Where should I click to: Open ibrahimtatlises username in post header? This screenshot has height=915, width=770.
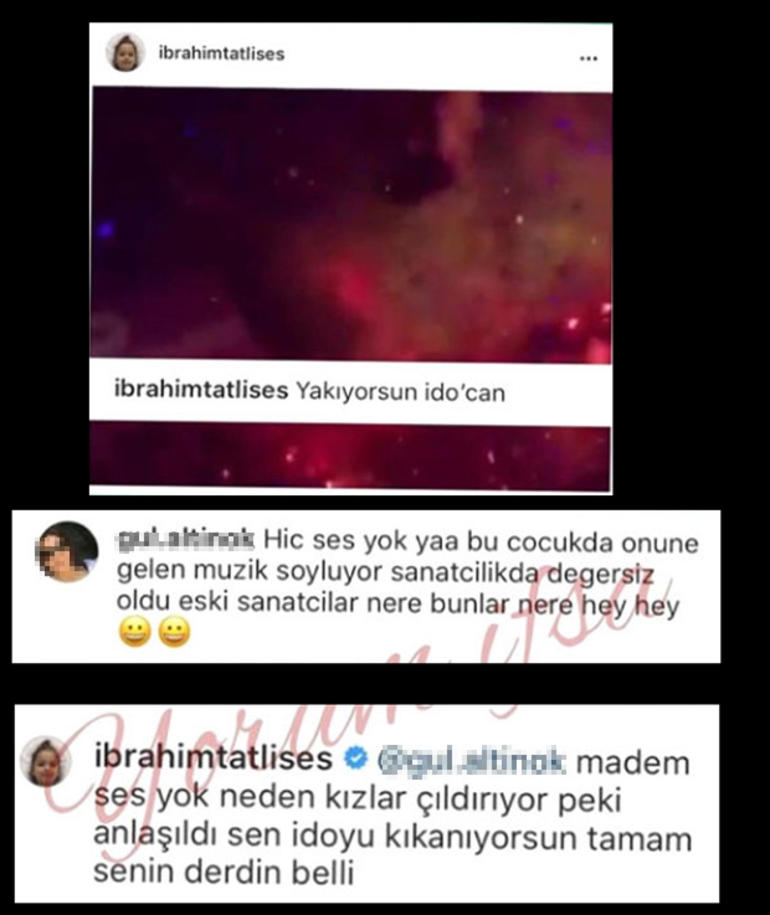pos(221,54)
